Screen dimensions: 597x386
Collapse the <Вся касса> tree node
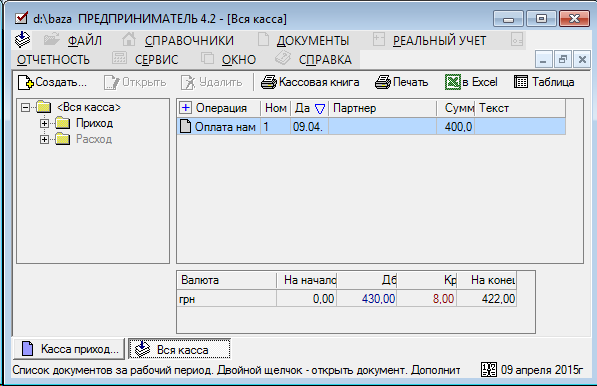pyautogui.click(x=26, y=108)
